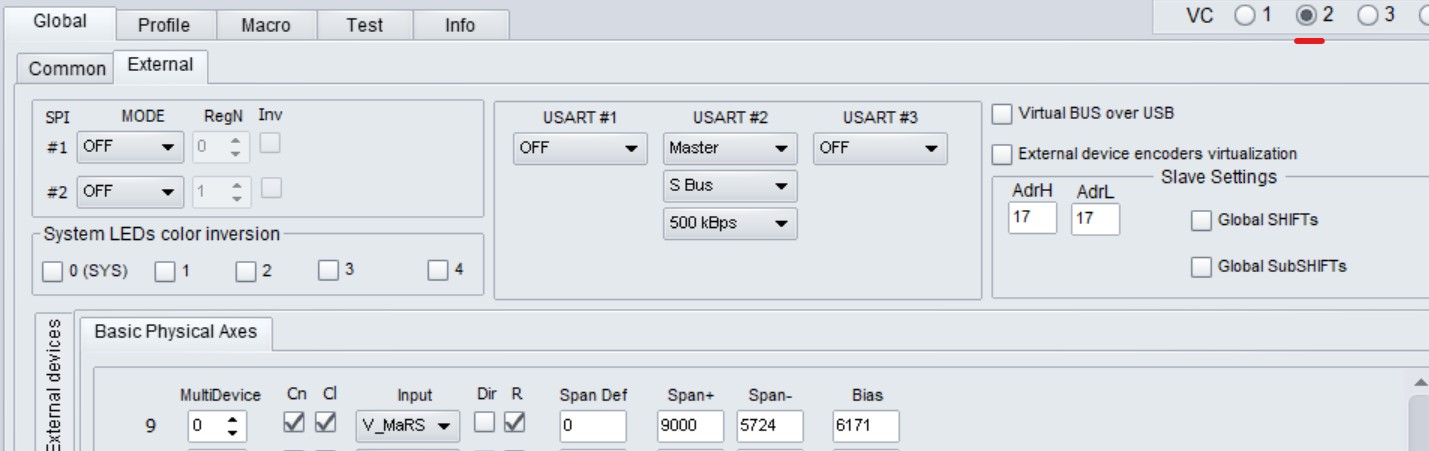Switch to the Profile tab
Image resolution: width=1429 pixels, height=451 pixels.
pyautogui.click(x=163, y=25)
